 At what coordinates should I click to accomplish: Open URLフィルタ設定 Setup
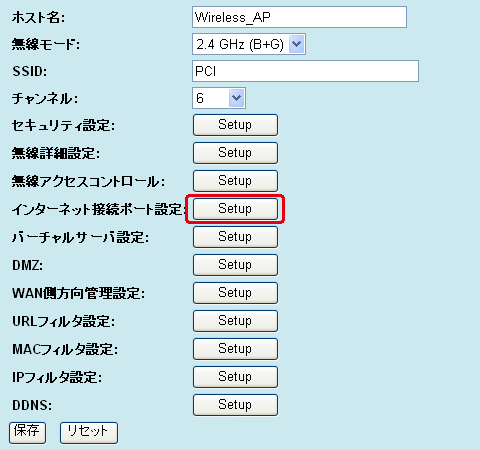click(x=235, y=321)
